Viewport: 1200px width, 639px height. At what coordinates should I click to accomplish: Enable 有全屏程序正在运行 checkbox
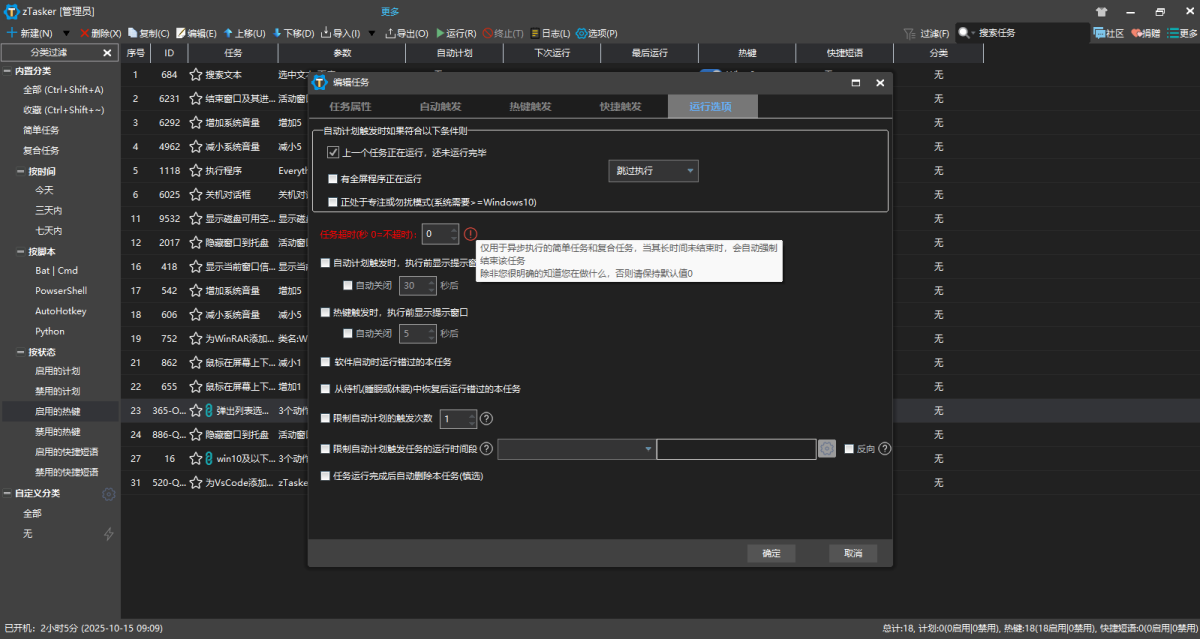click(x=333, y=178)
